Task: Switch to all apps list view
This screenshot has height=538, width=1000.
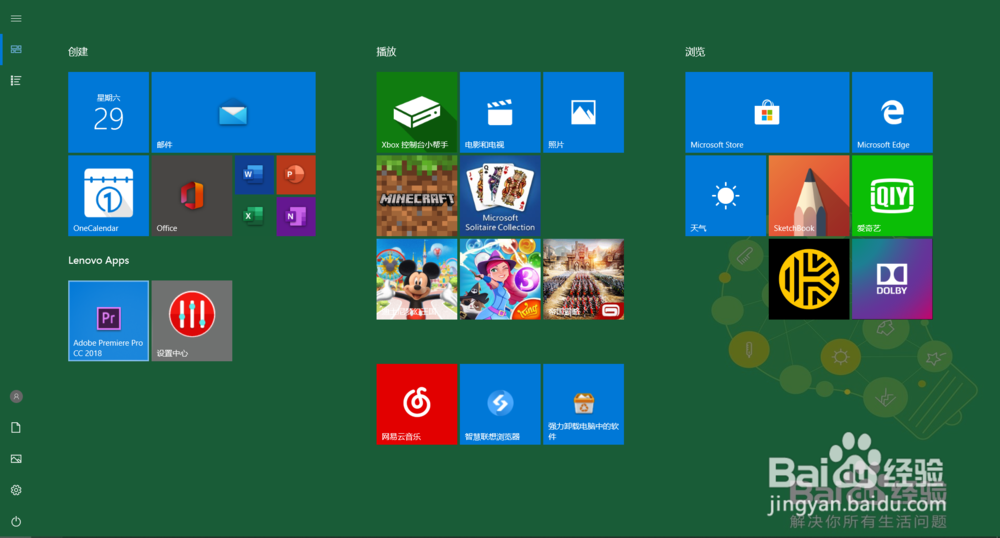Action: pos(16,80)
